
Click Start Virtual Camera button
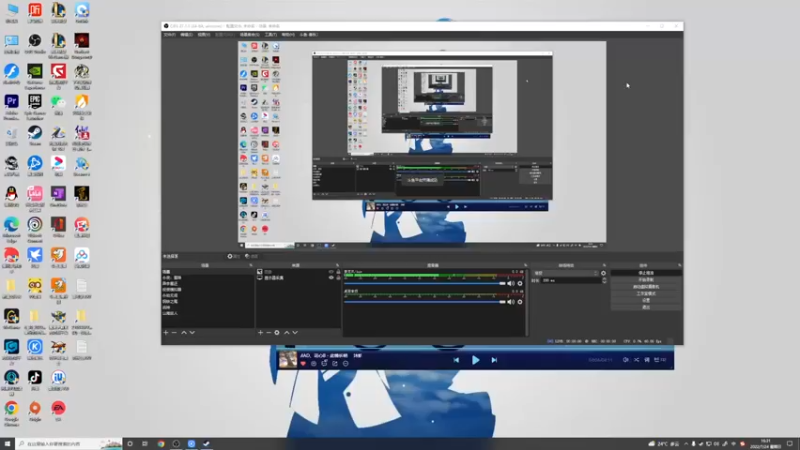(646, 287)
